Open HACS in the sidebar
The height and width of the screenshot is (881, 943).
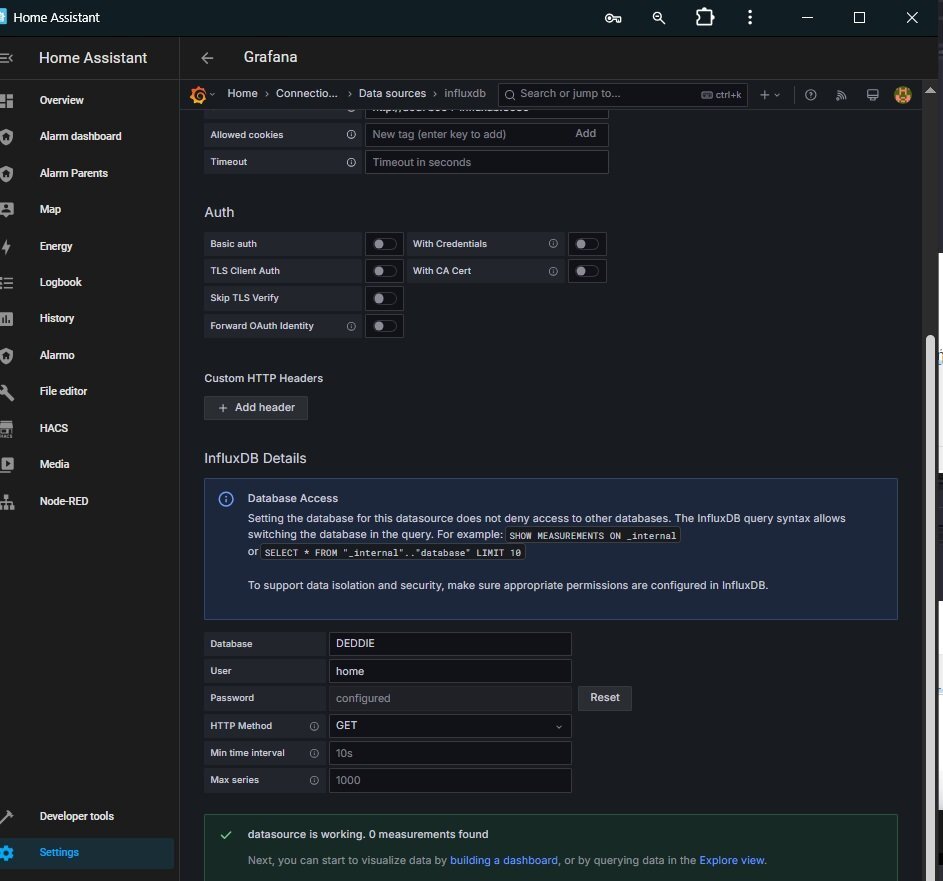(x=54, y=428)
